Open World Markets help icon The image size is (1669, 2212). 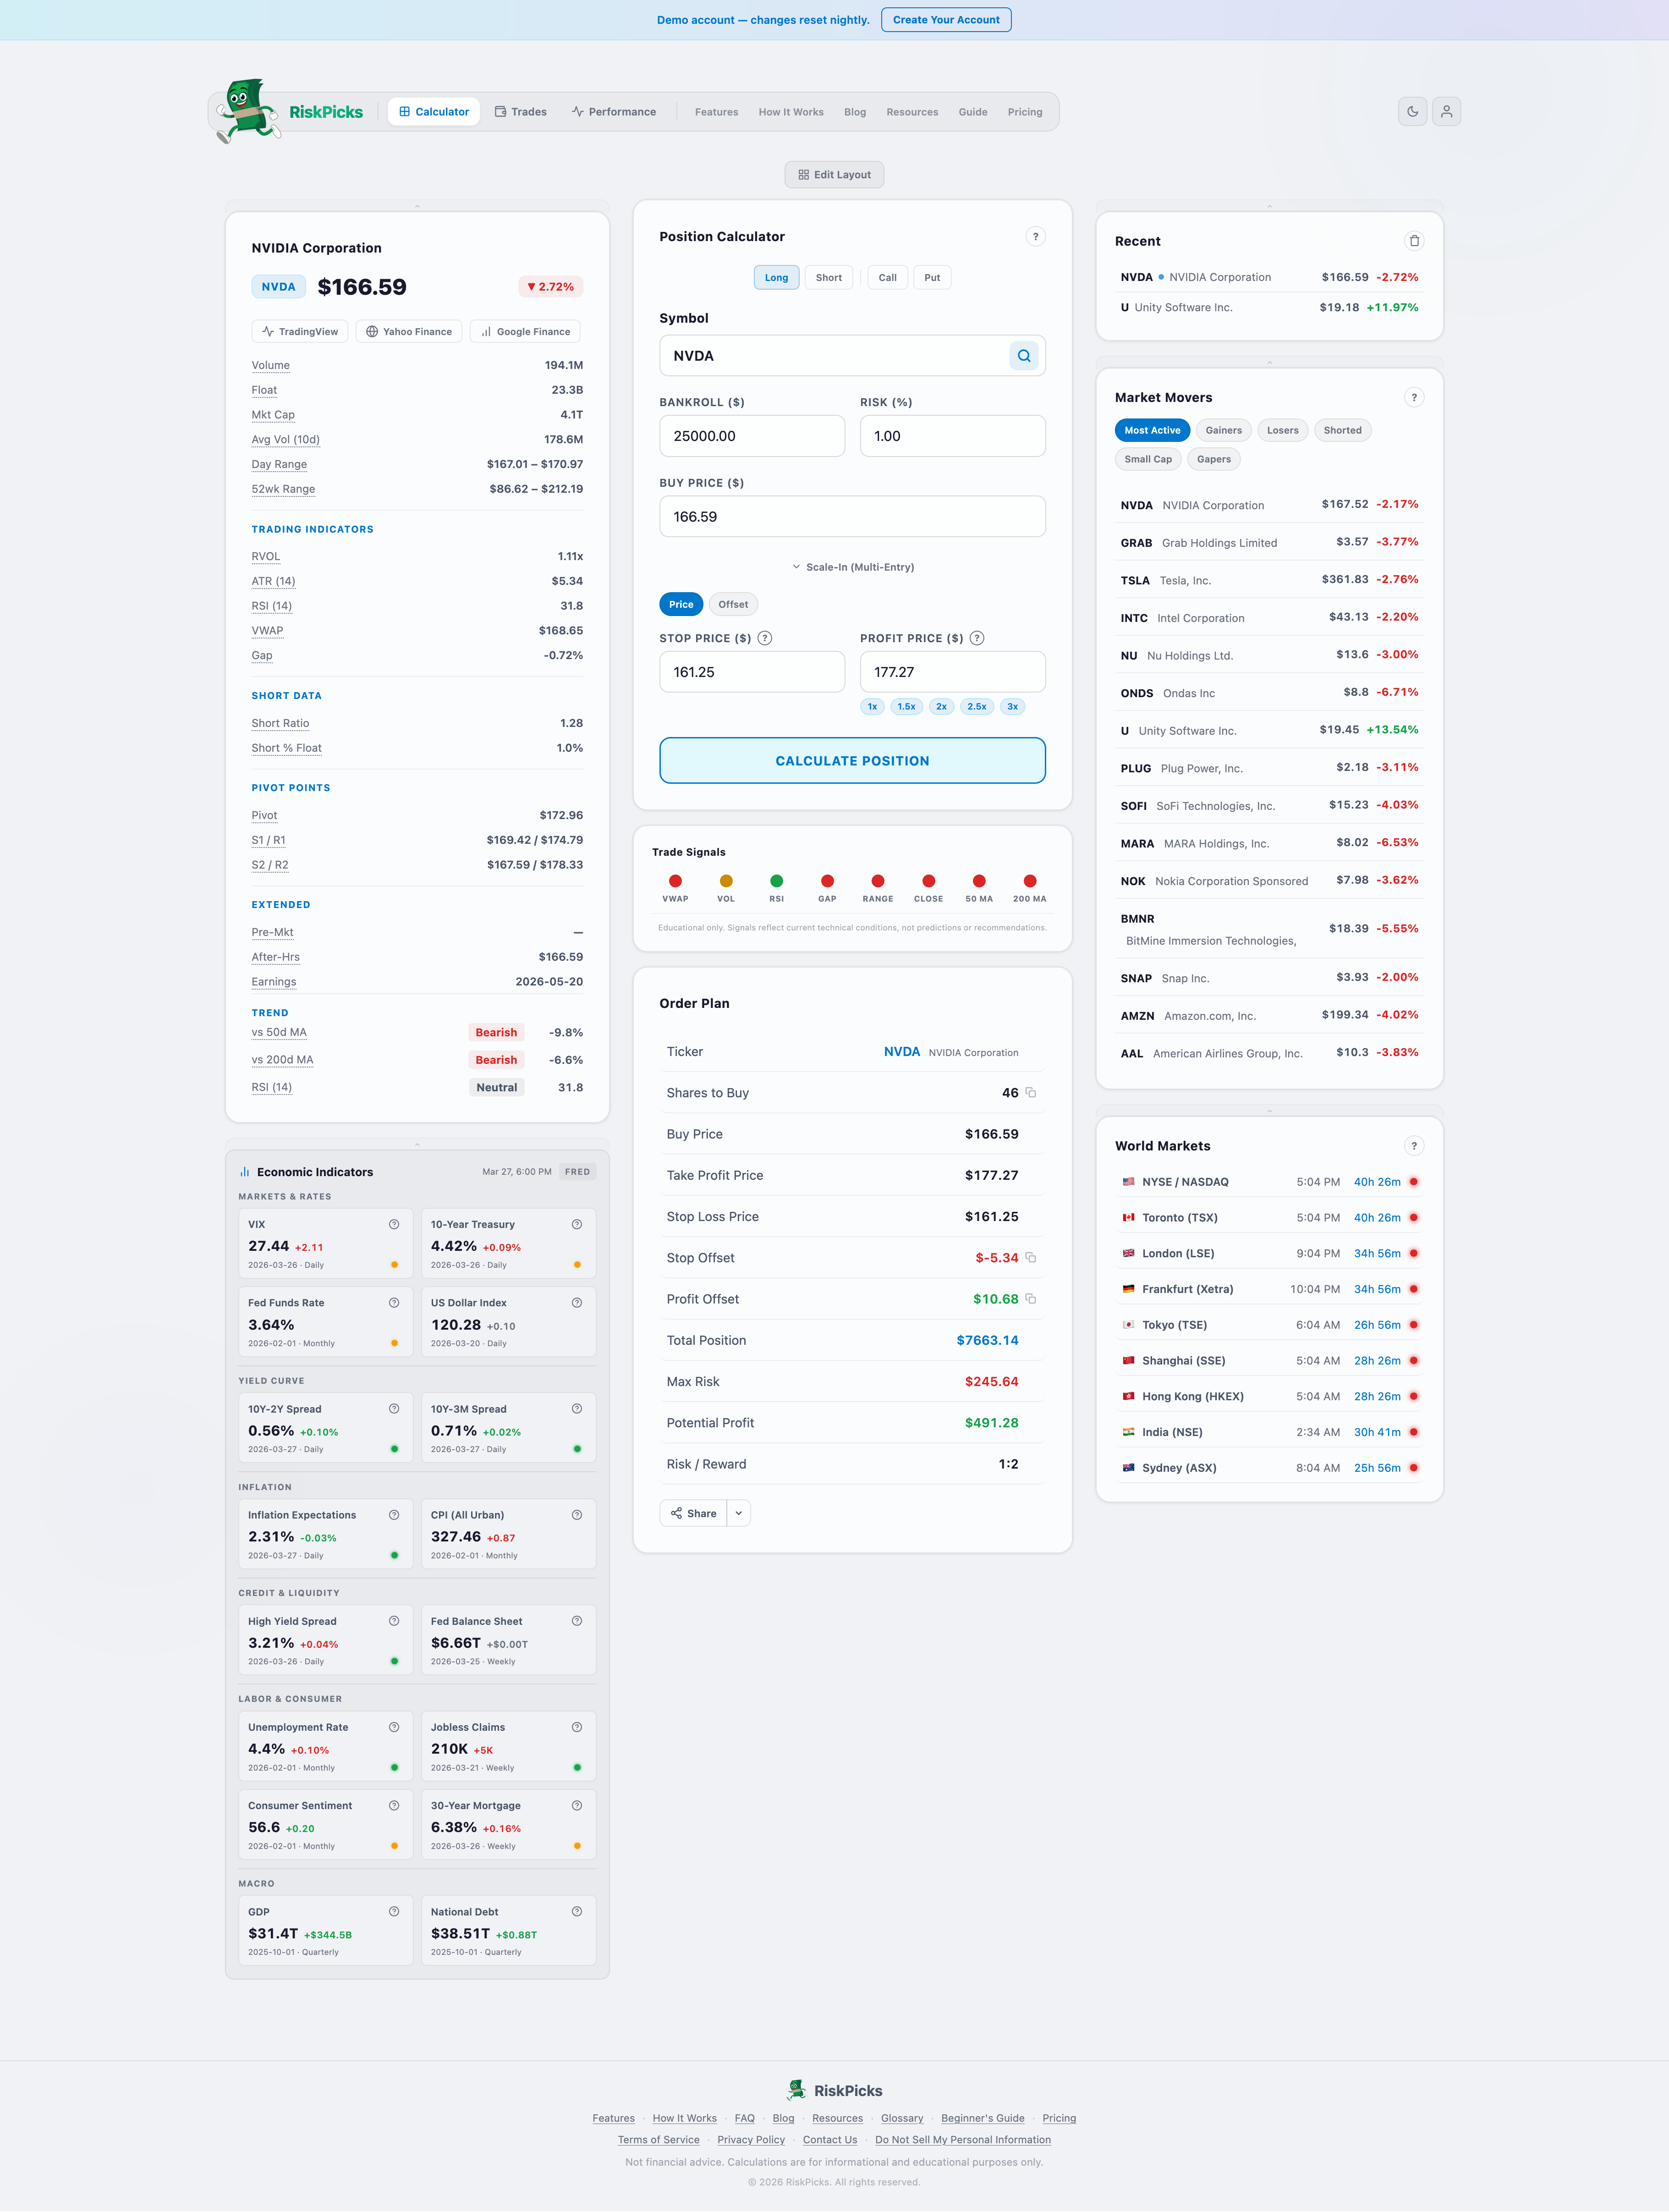tap(1414, 1146)
